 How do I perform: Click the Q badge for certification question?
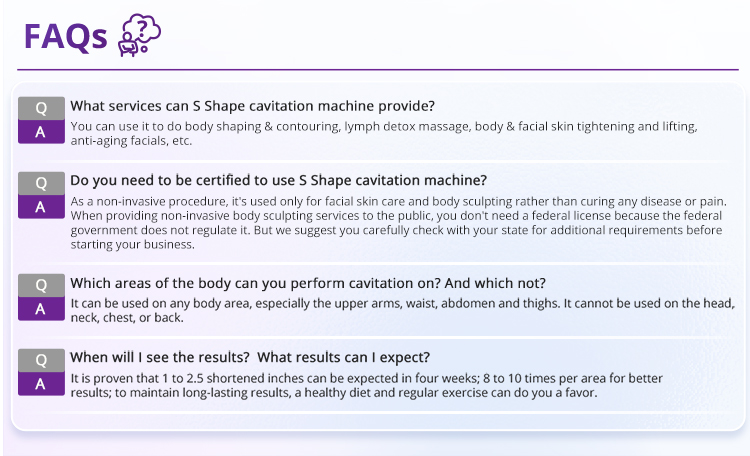(42, 183)
